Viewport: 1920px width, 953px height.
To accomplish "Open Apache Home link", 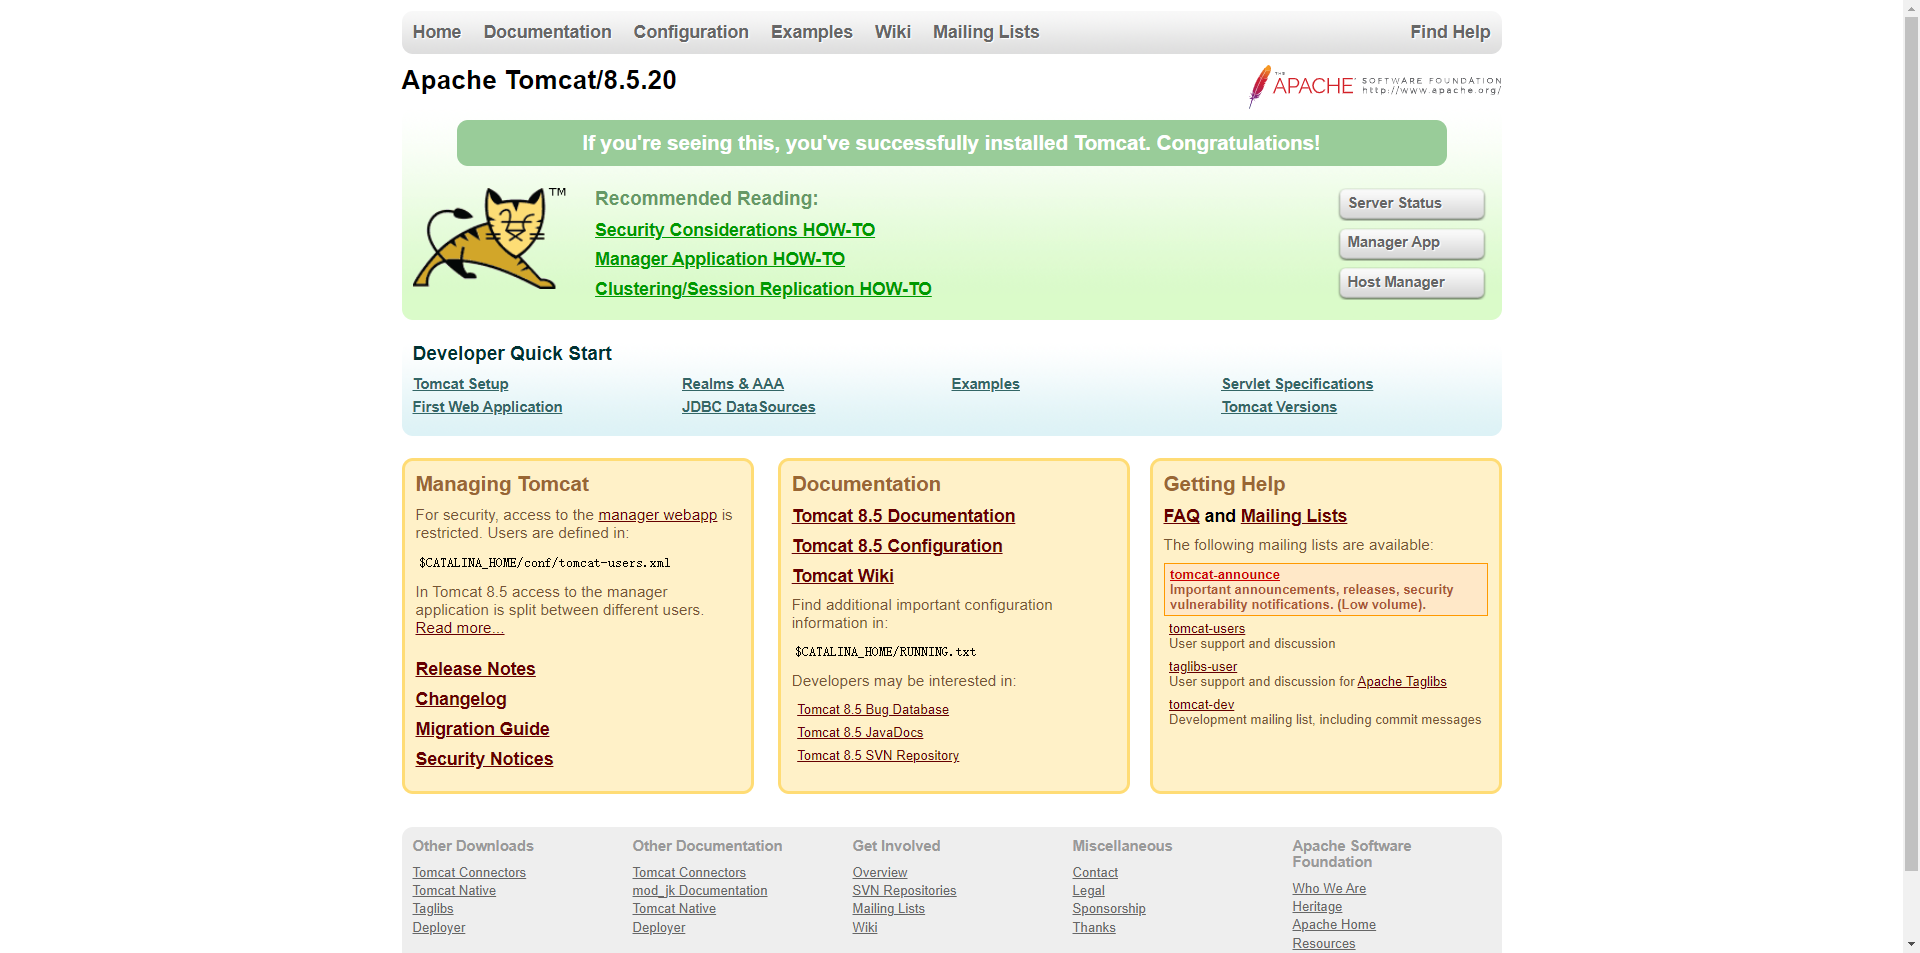I will pos(1334,925).
